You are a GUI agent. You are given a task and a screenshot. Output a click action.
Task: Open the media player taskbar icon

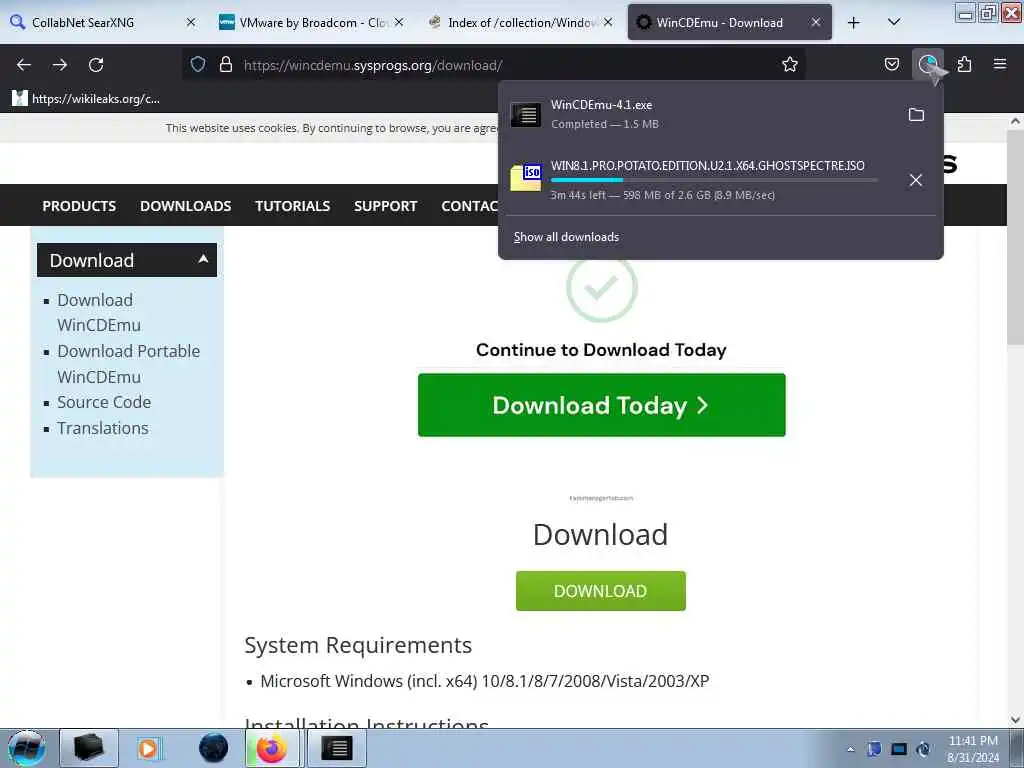148,748
